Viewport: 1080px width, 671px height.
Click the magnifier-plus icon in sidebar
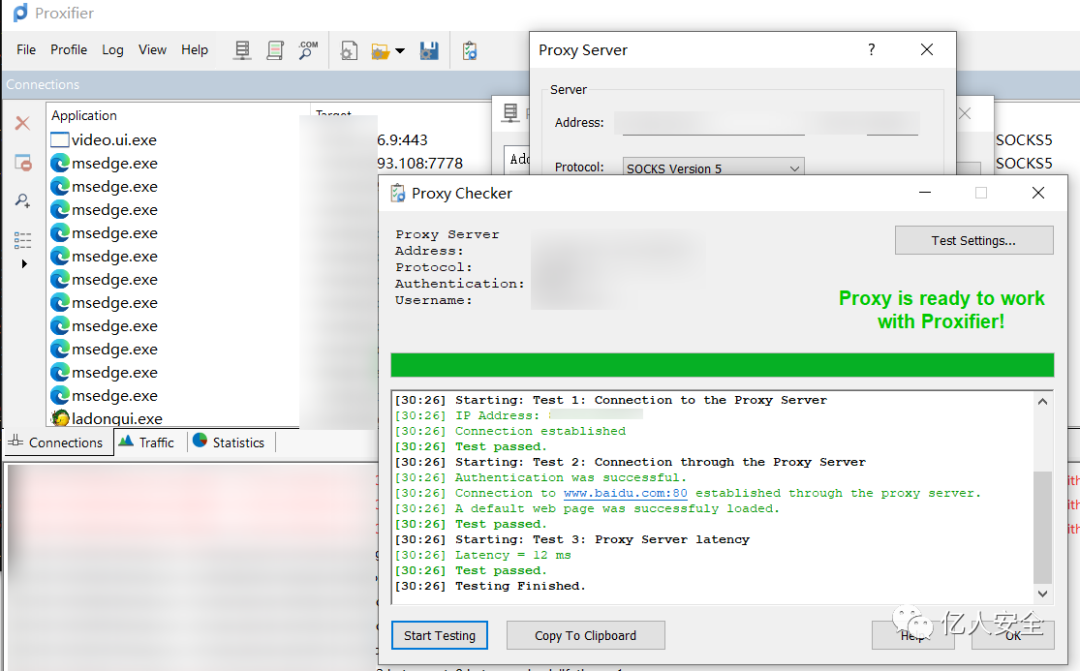(x=23, y=200)
